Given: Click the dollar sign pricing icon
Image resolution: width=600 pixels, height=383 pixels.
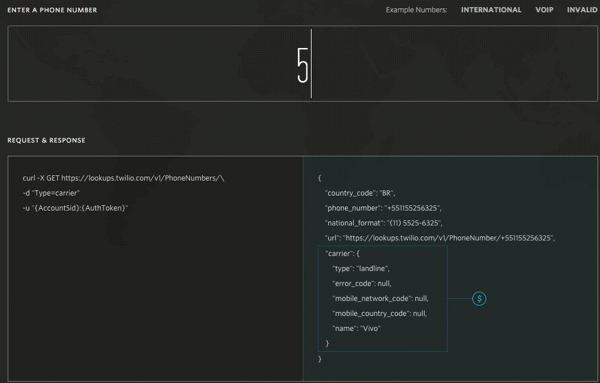Looking at the screenshot, I should 479,299.
